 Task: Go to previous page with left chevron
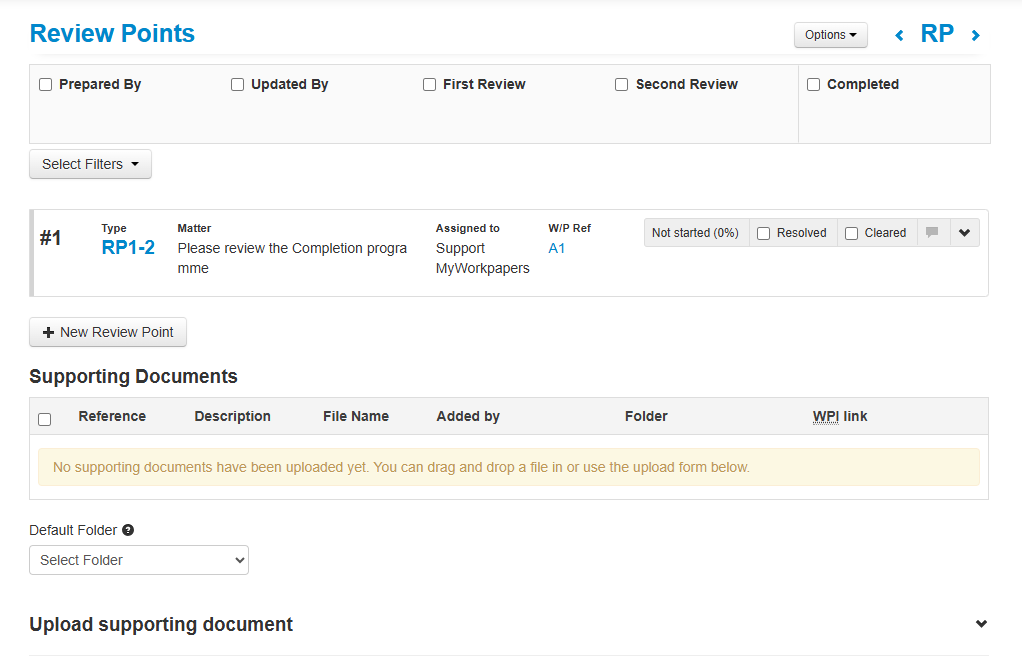[x=899, y=36]
